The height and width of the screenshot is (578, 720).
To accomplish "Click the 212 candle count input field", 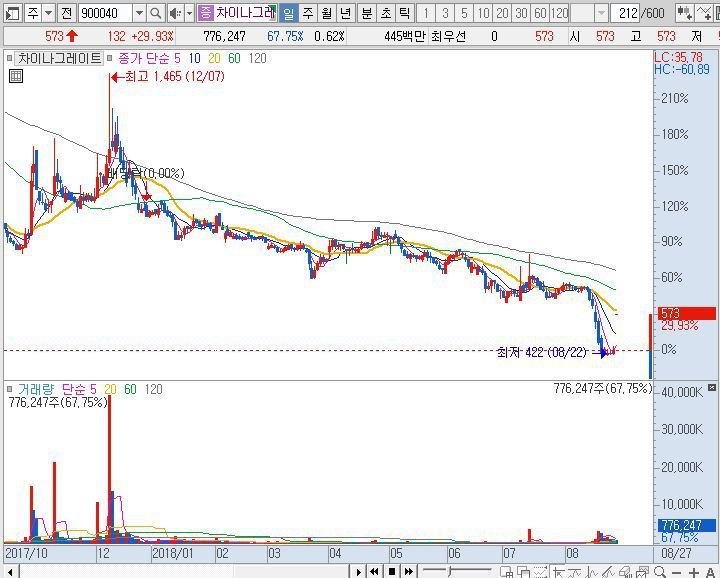I will point(625,13).
